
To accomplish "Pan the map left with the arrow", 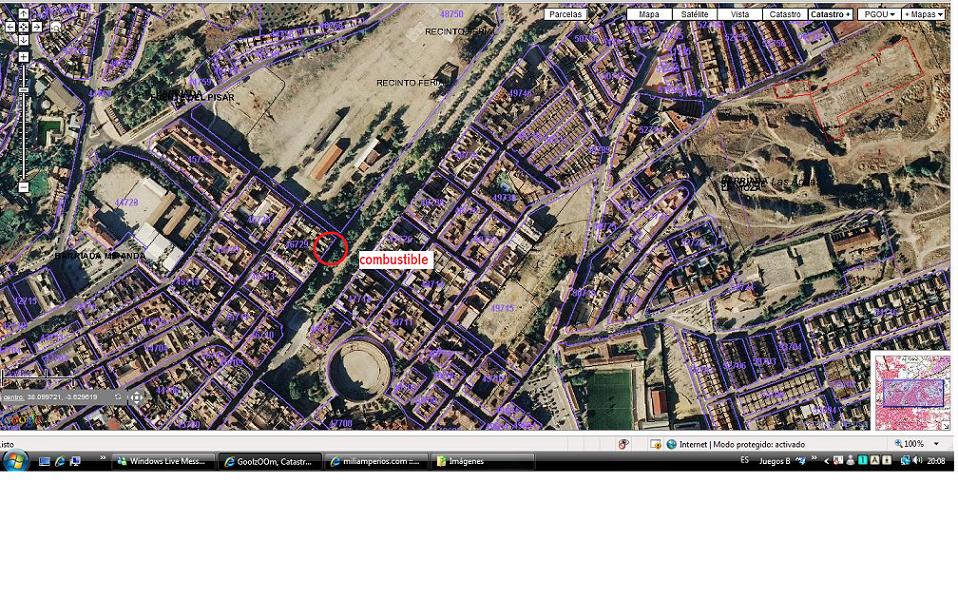I will pyautogui.click(x=10, y=27).
